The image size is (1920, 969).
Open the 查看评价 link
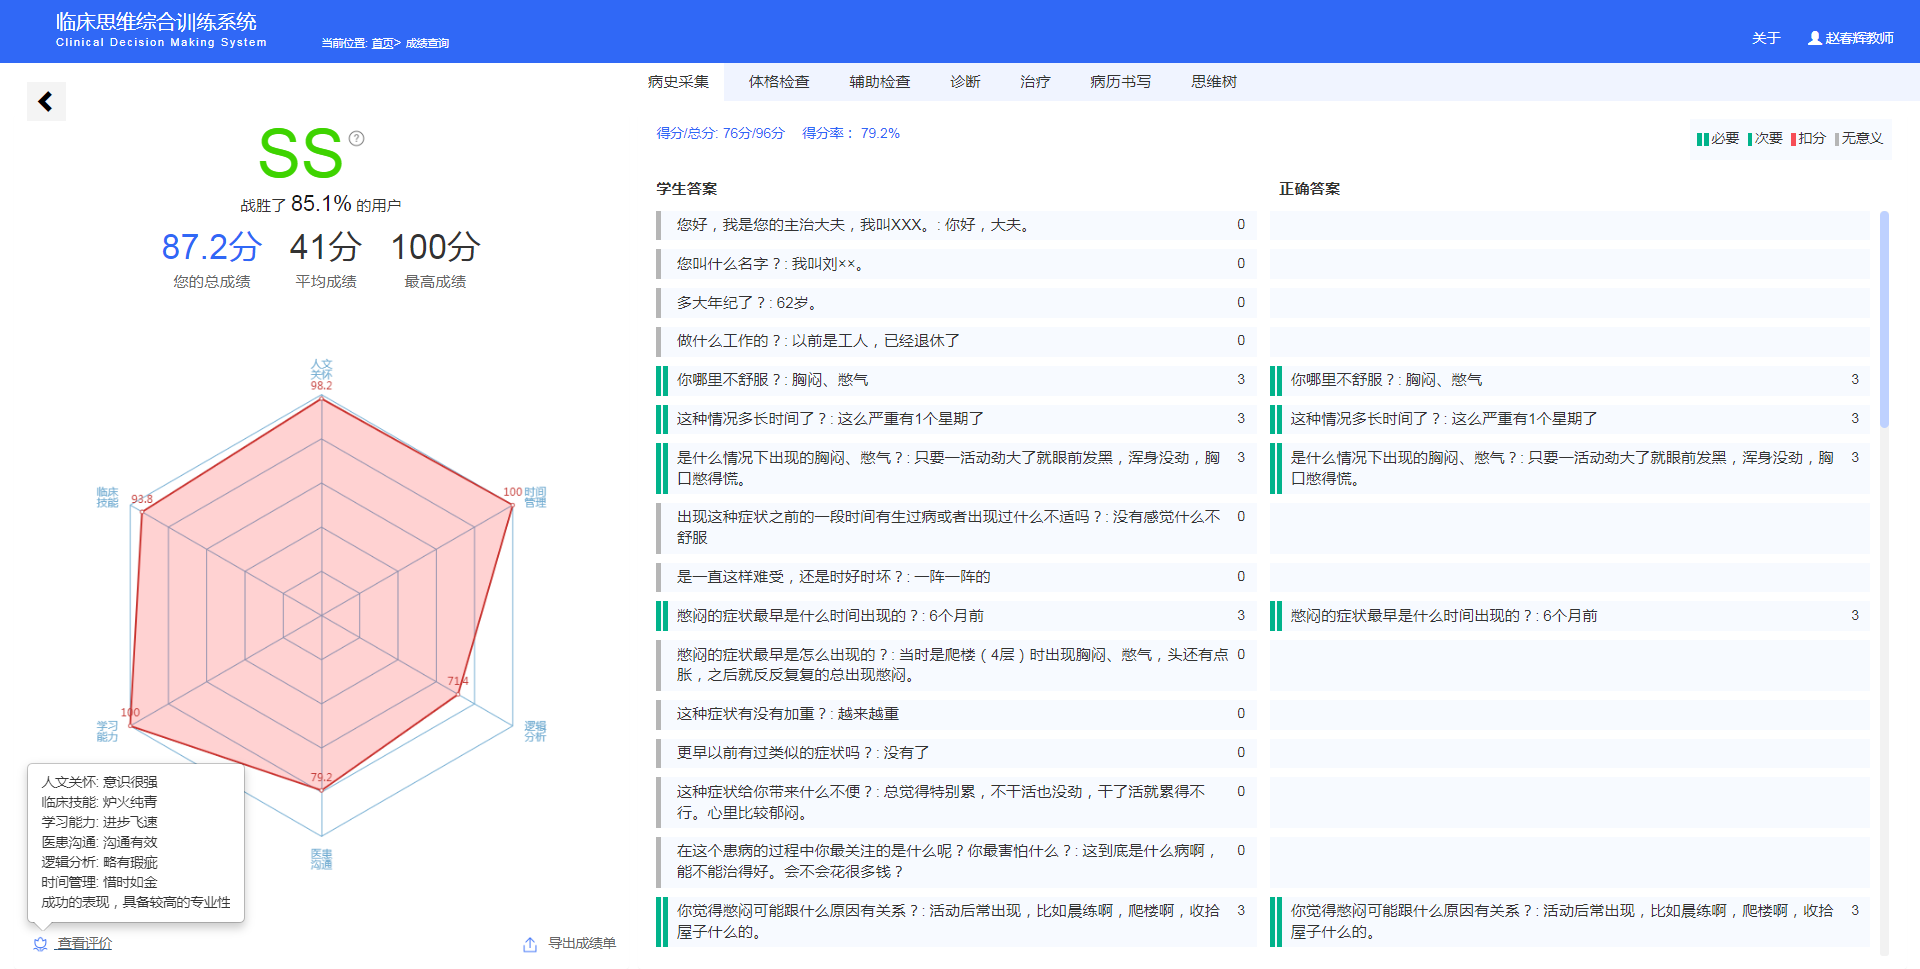84,943
